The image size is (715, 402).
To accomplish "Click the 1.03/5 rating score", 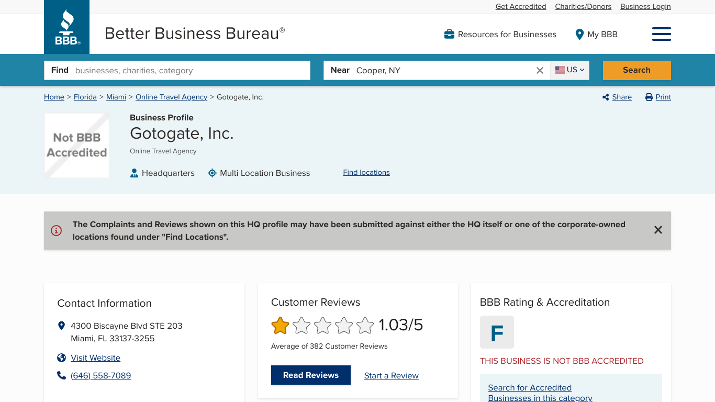I will tap(401, 325).
